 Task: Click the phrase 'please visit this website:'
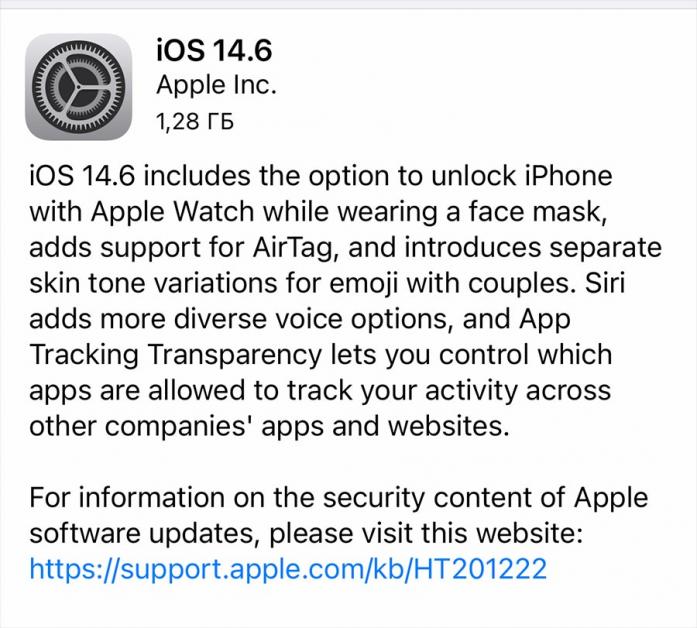click(x=426, y=533)
